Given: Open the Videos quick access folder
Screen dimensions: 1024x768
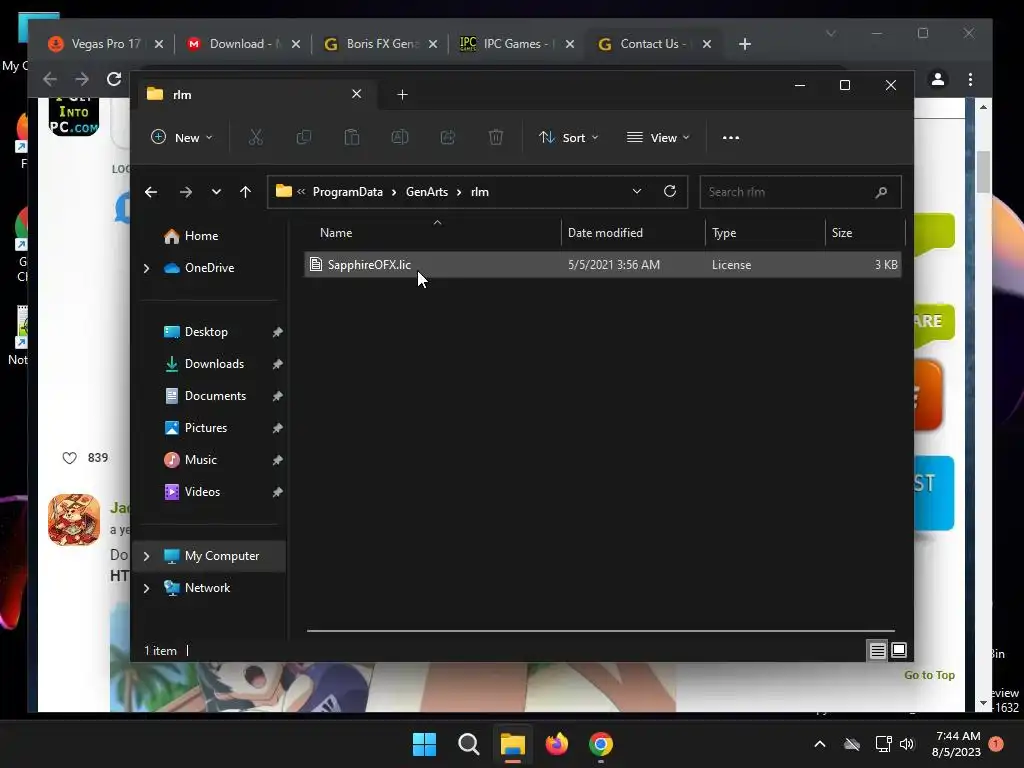Looking at the screenshot, I should pyautogui.click(x=202, y=492).
